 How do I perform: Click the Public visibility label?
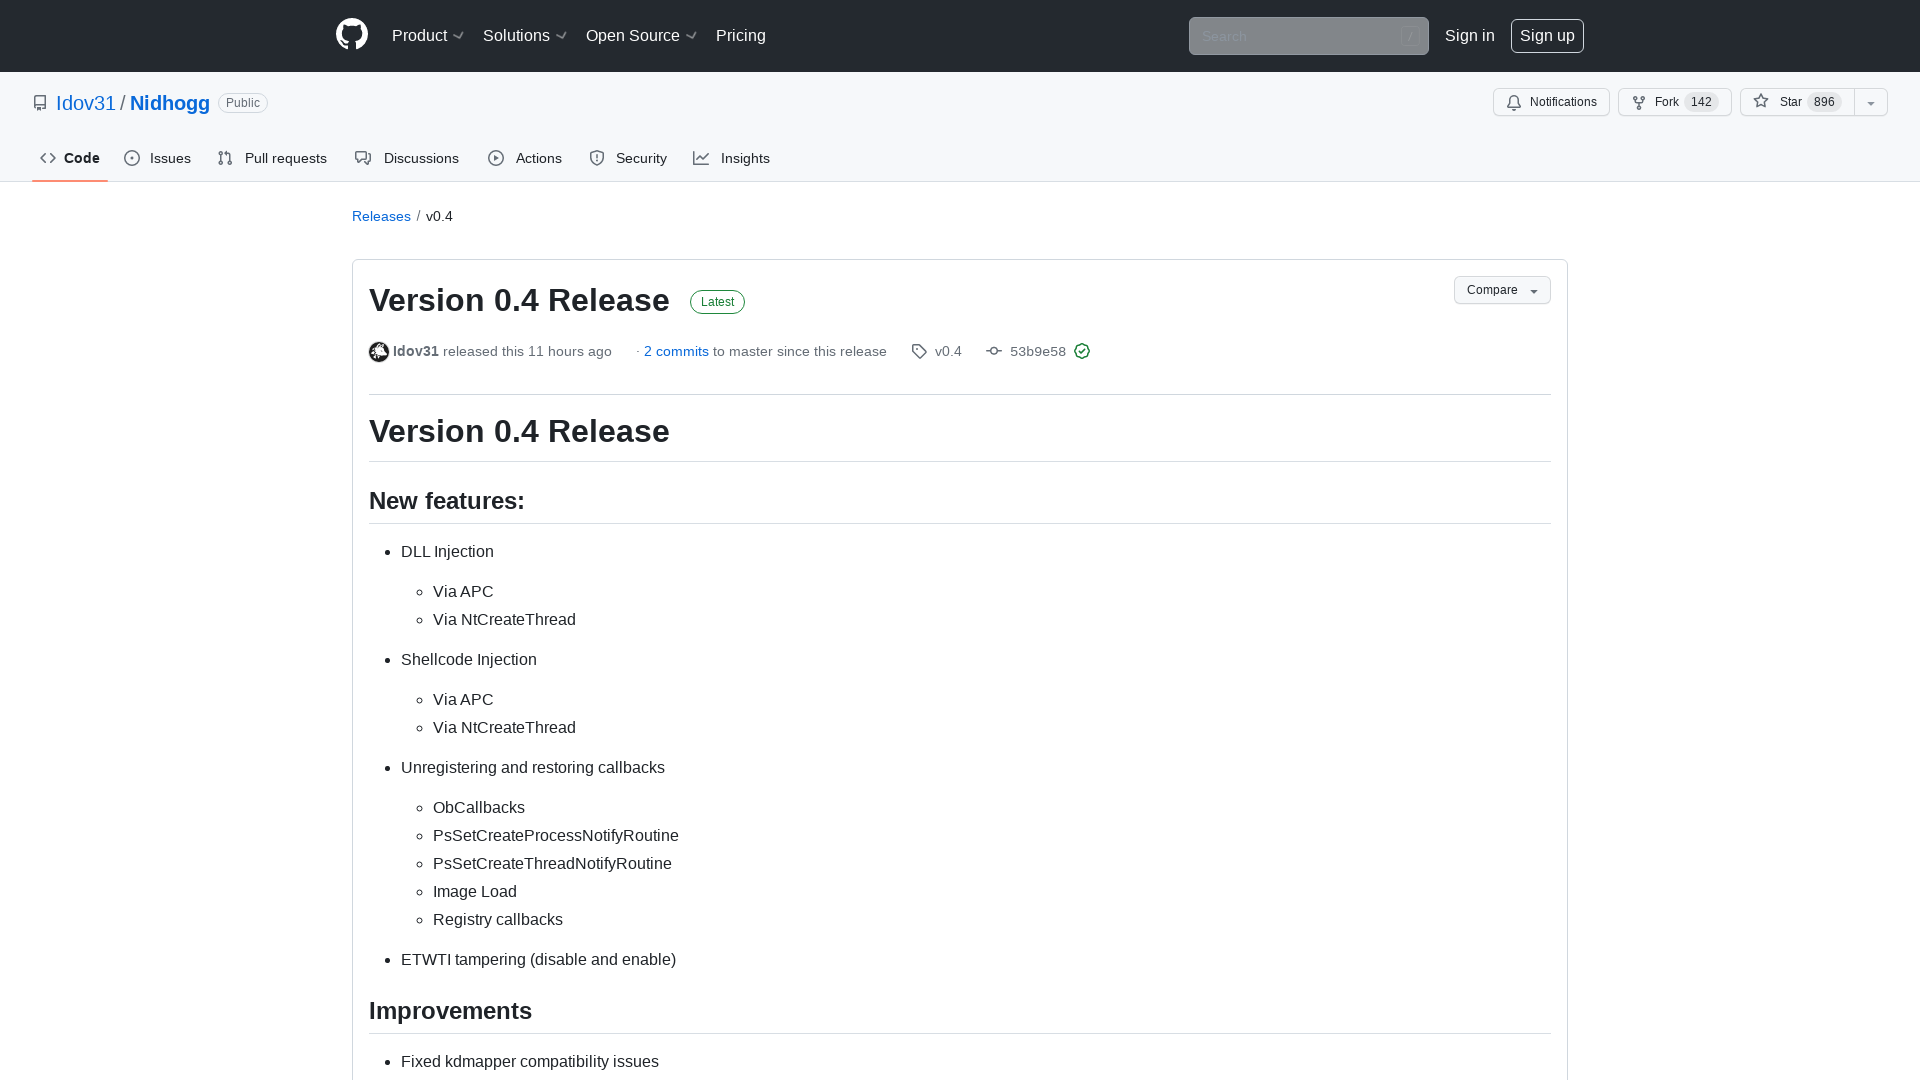(243, 103)
